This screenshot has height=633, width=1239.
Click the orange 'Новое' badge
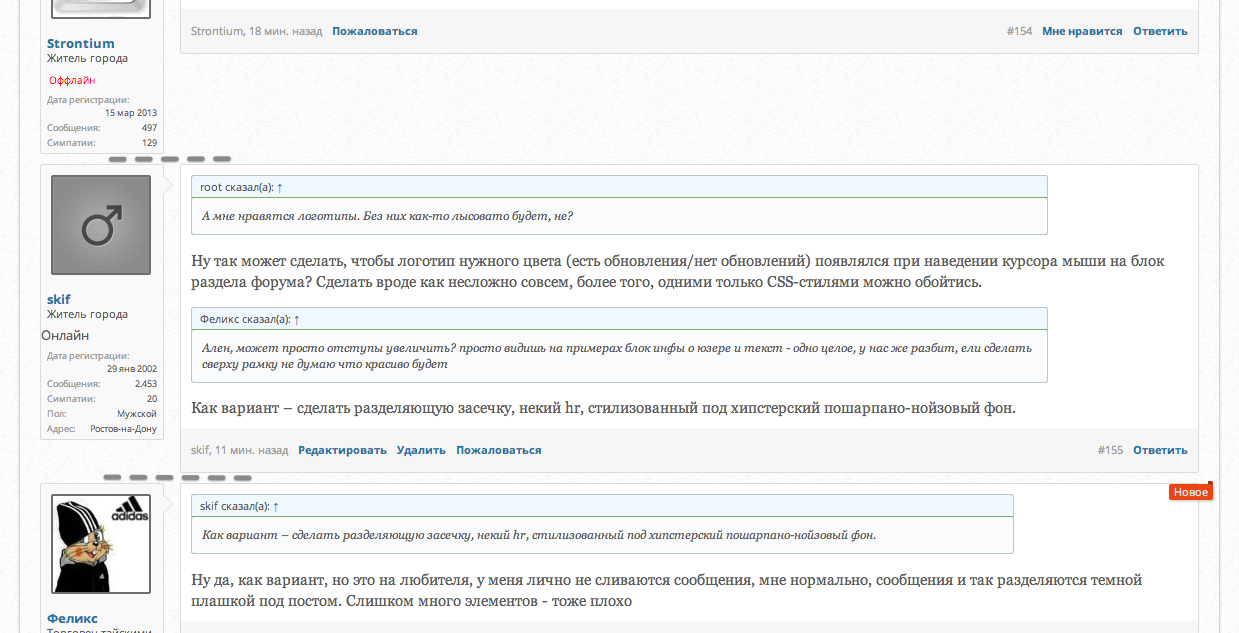(1190, 492)
